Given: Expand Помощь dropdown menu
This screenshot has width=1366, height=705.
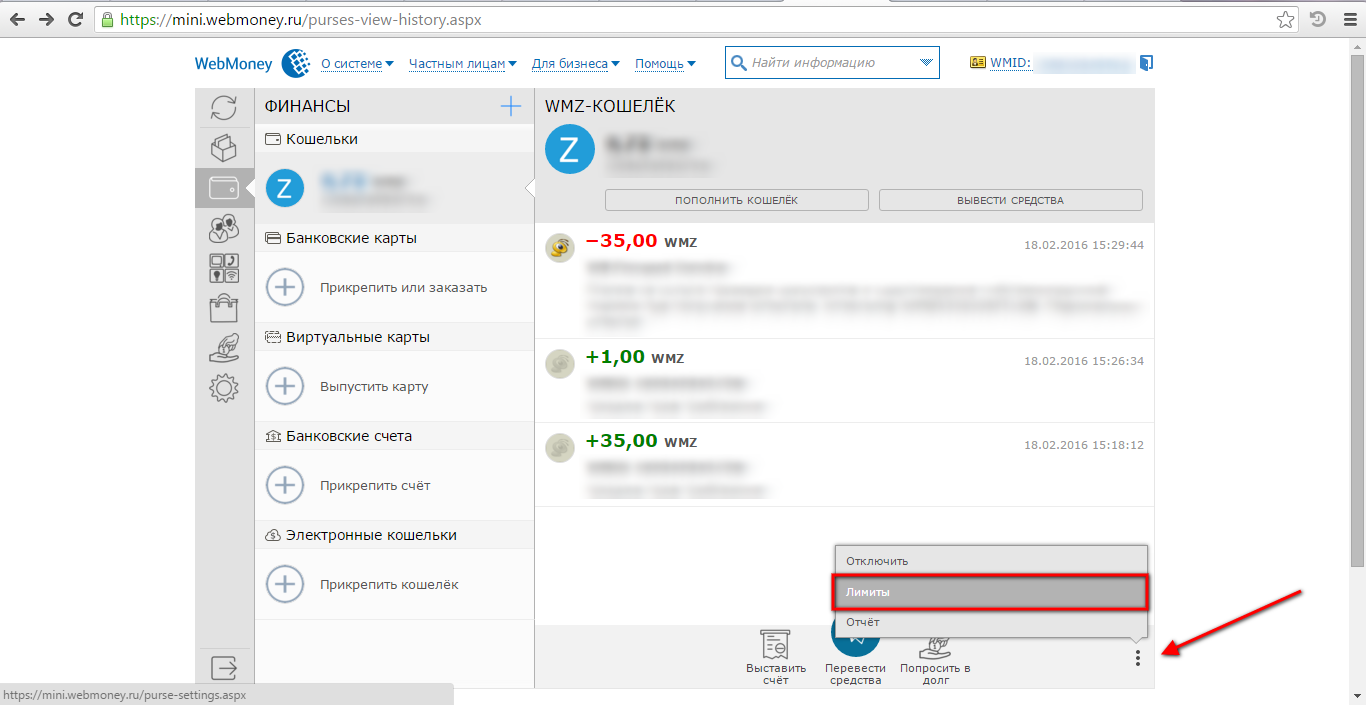Looking at the screenshot, I should click(x=665, y=64).
